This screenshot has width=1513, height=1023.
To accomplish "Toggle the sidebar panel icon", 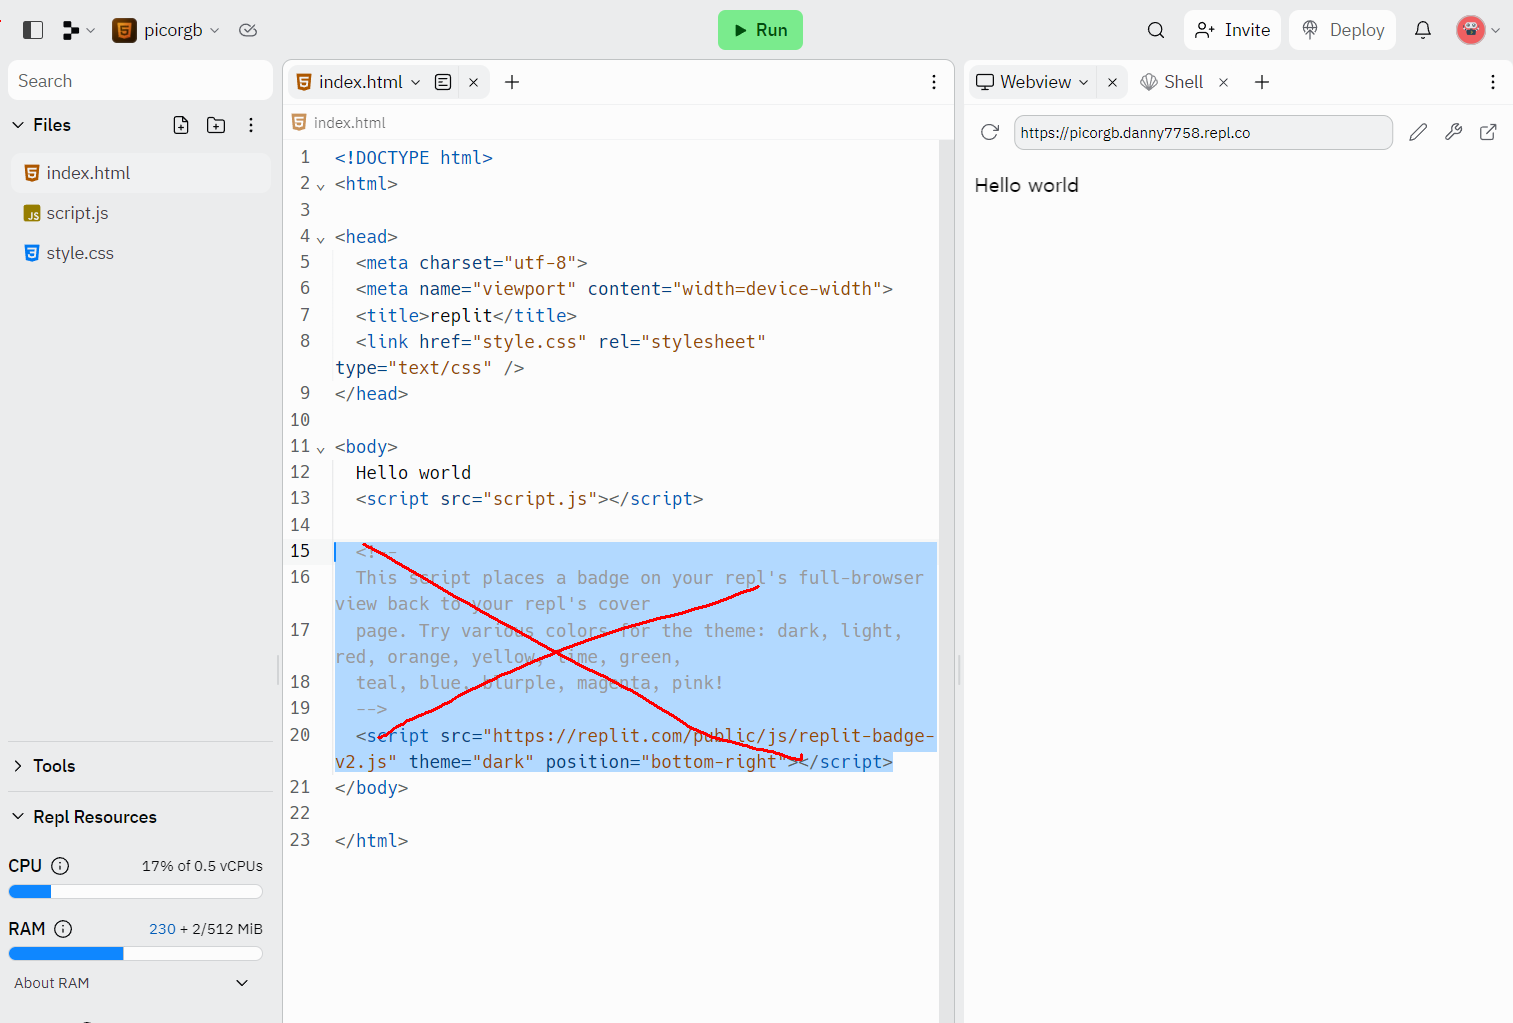I will 33,30.
